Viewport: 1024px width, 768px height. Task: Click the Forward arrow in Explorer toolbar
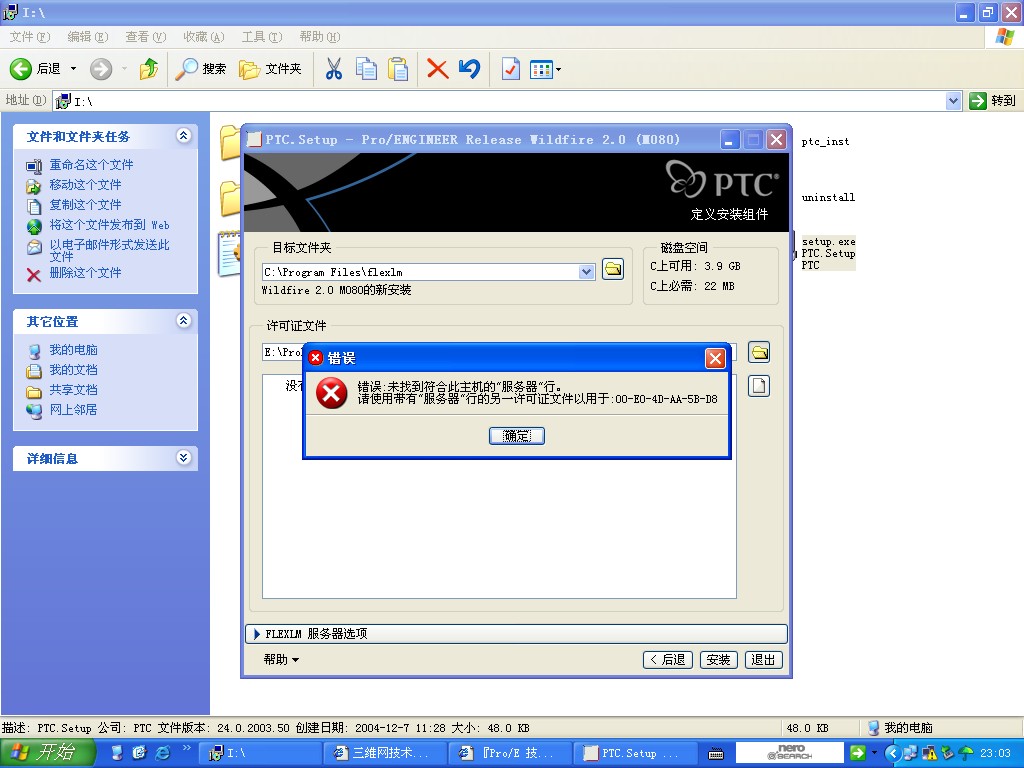coord(101,69)
